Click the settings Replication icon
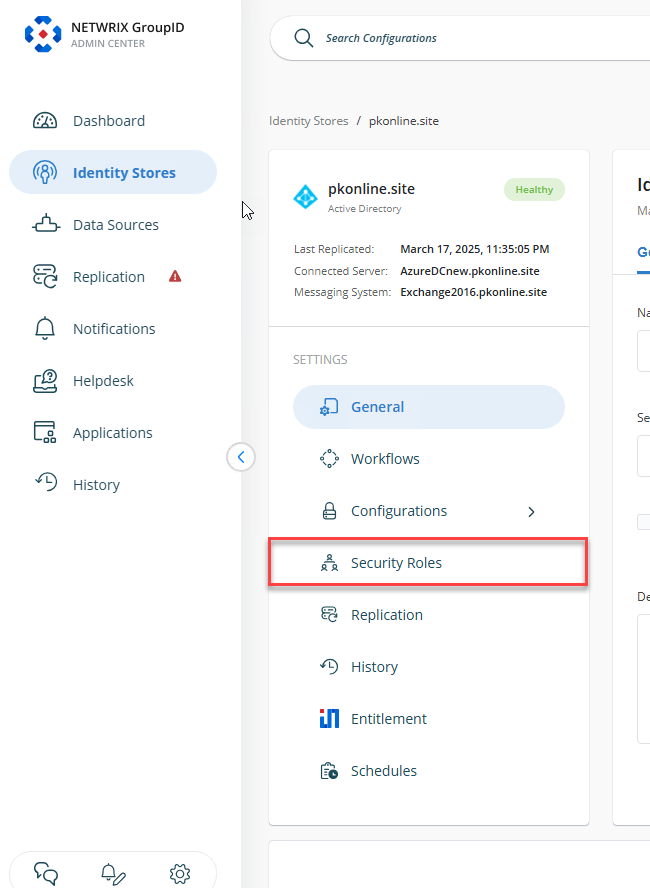This screenshot has height=888, width=650. (329, 614)
